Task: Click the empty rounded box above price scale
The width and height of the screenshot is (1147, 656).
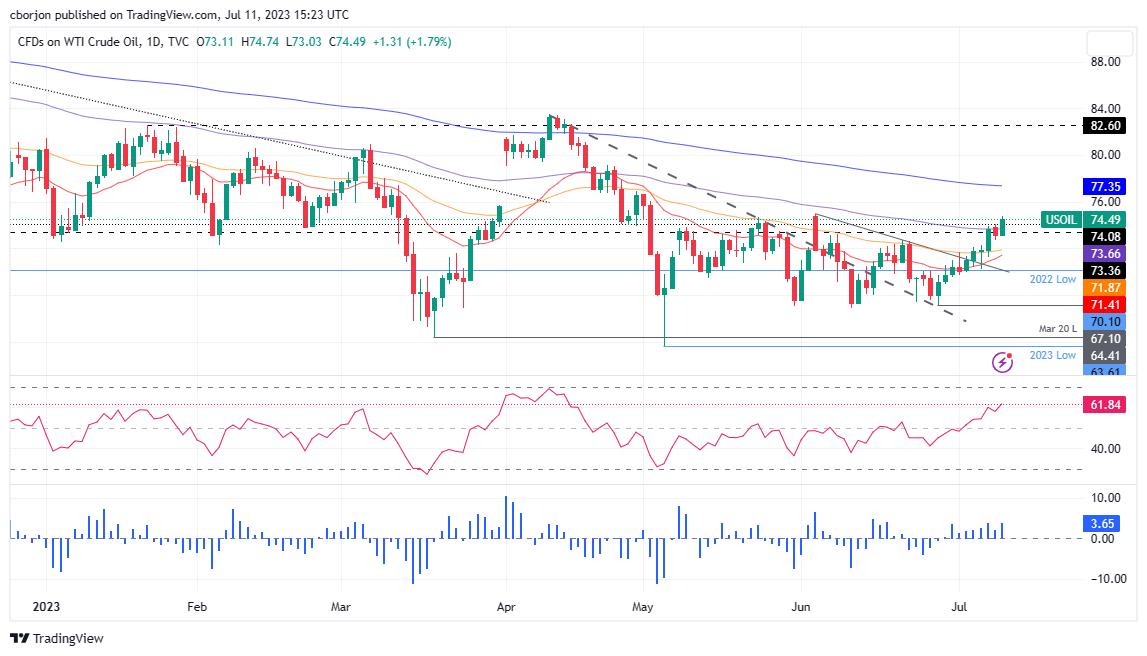Action: (1110, 45)
